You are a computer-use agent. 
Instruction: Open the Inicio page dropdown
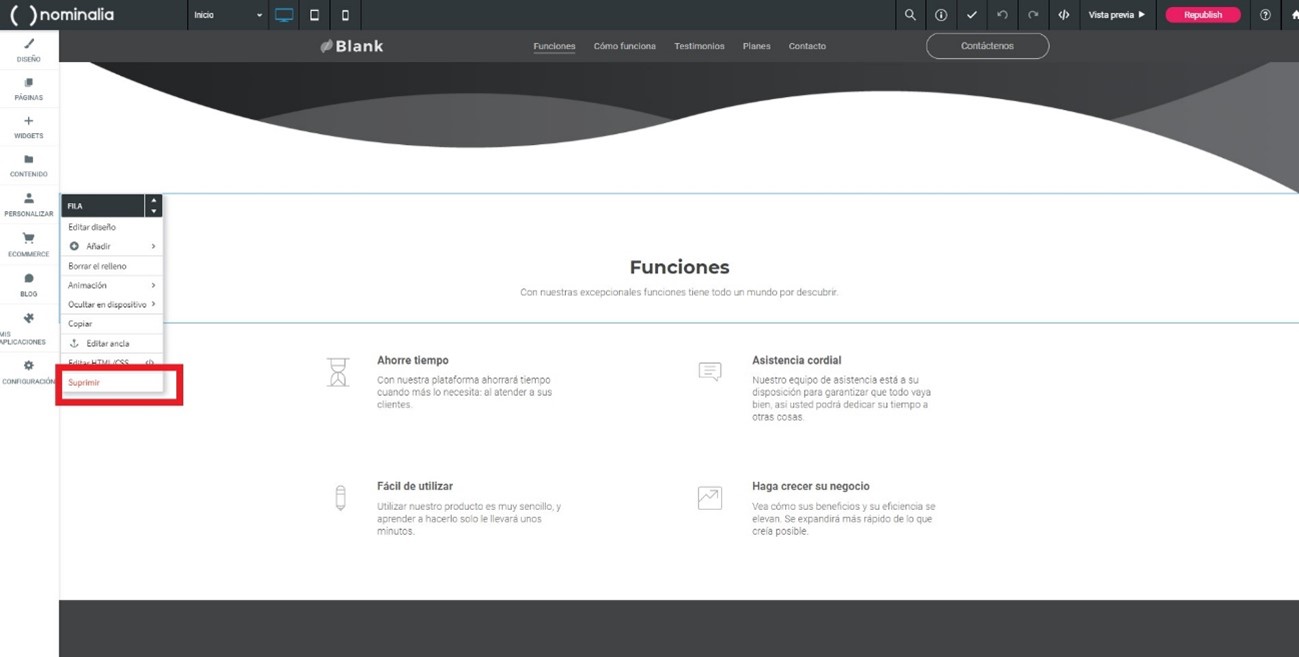228,15
